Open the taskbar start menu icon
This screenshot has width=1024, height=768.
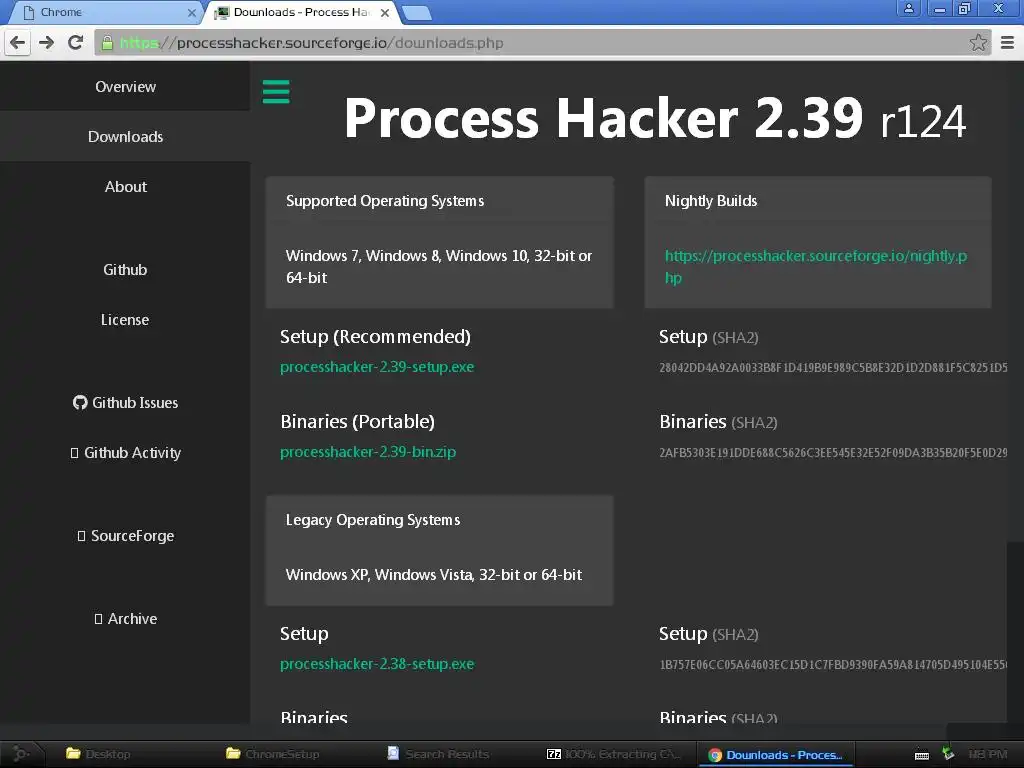20,754
